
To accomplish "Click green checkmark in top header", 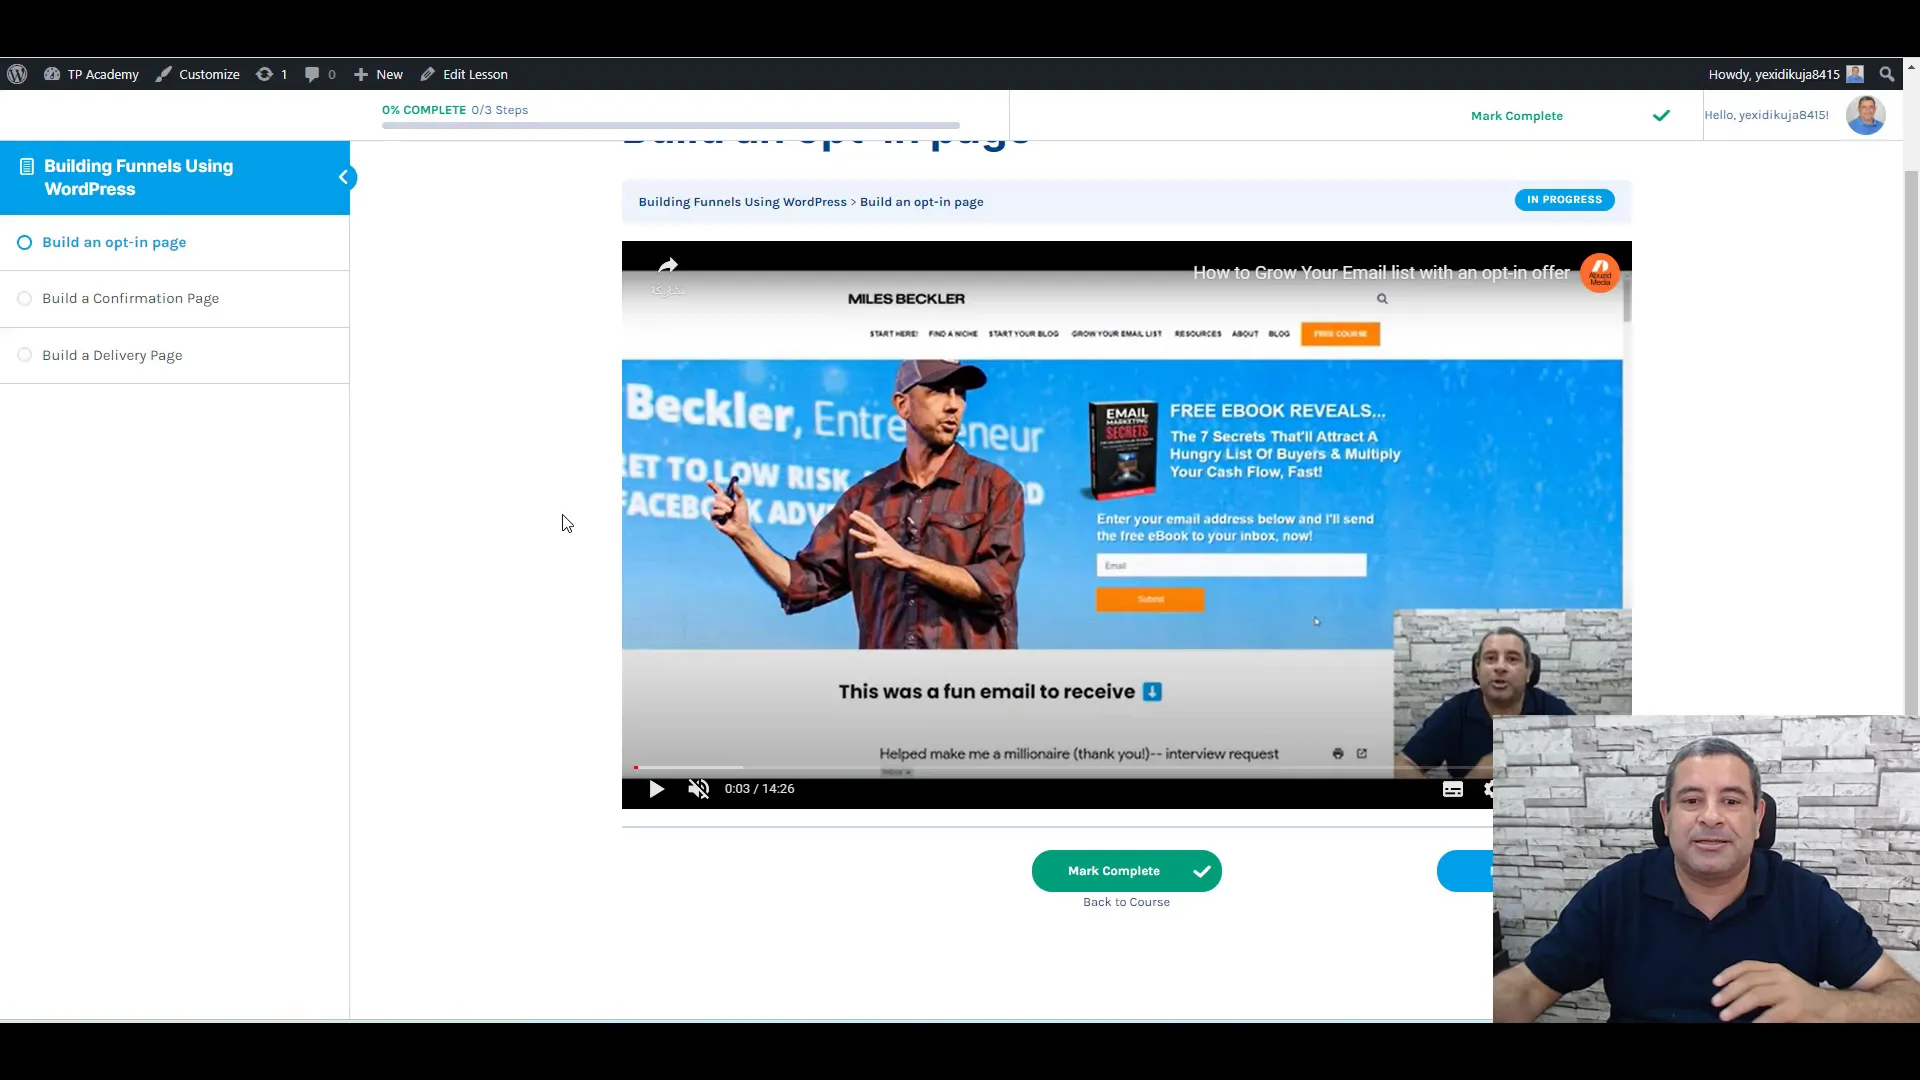I will click(x=1661, y=116).
